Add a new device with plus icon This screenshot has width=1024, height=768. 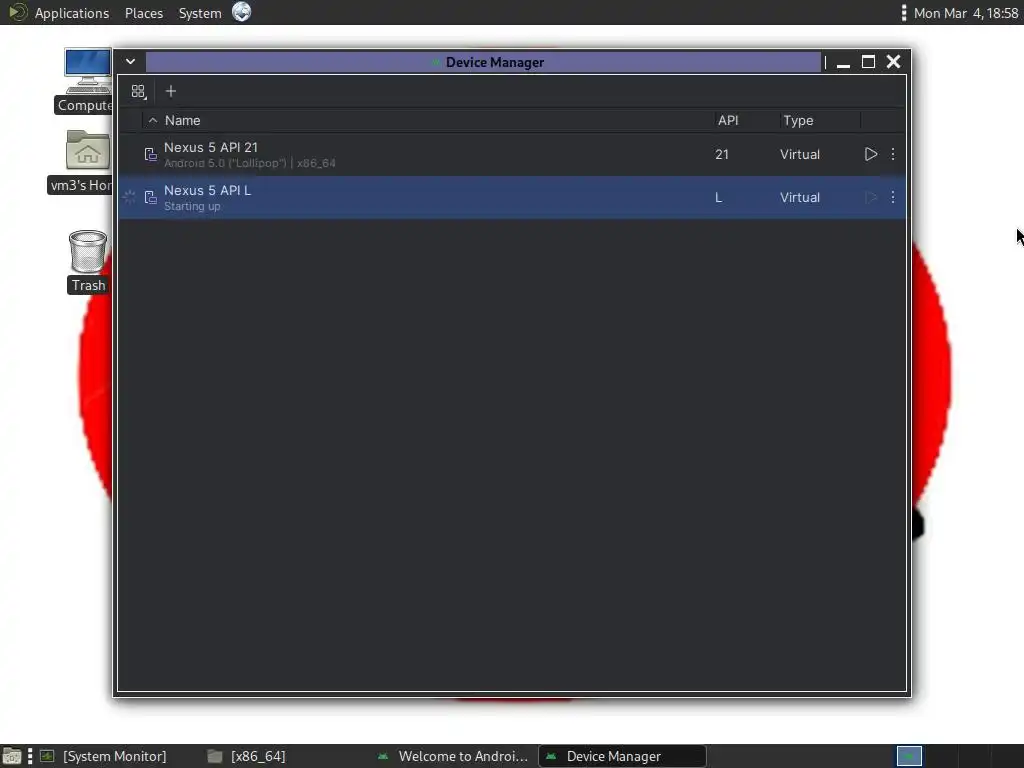click(x=170, y=91)
